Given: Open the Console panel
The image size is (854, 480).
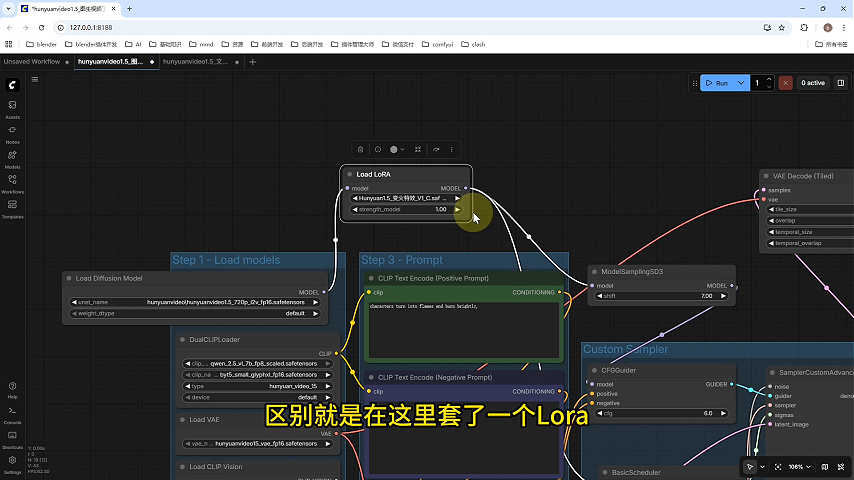Looking at the screenshot, I should click(x=12, y=415).
